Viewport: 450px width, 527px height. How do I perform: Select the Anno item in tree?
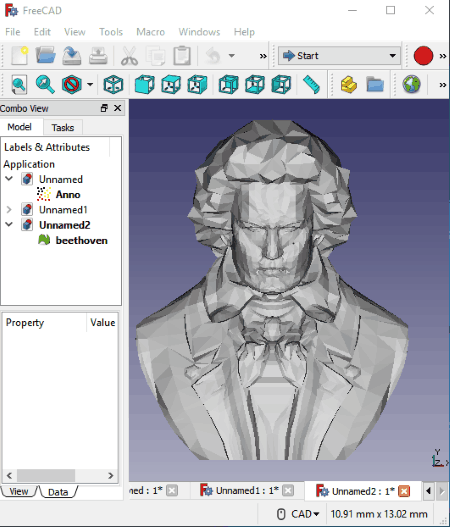point(68,195)
